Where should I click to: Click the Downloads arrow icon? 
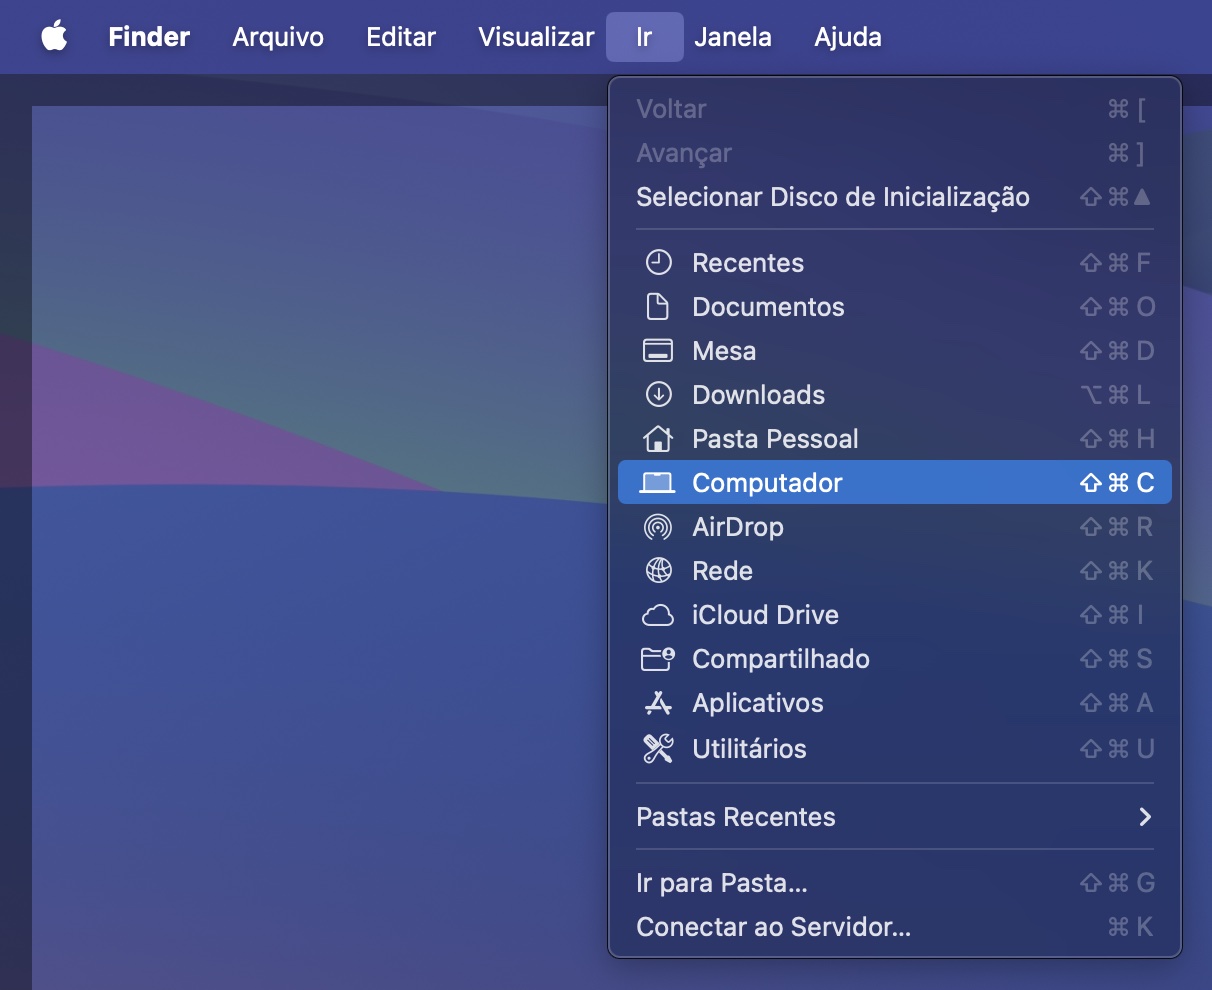(659, 394)
